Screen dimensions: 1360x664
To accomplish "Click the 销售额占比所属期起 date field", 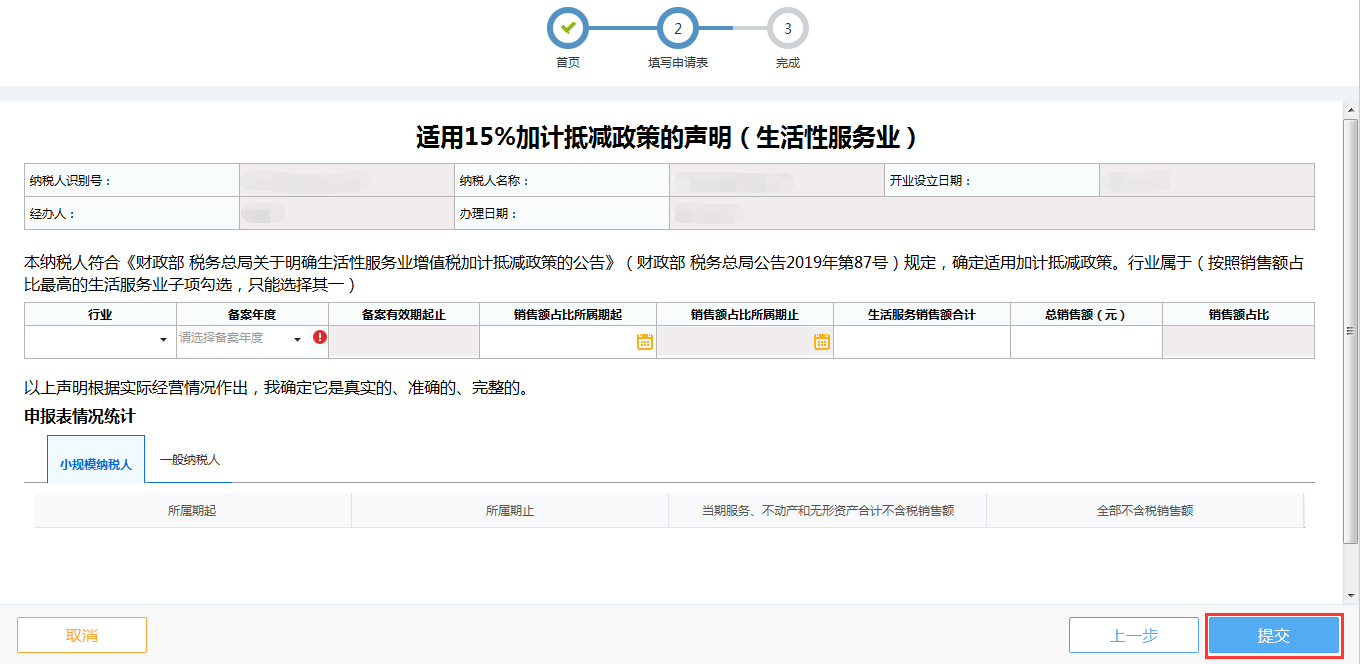I will pos(556,342).
